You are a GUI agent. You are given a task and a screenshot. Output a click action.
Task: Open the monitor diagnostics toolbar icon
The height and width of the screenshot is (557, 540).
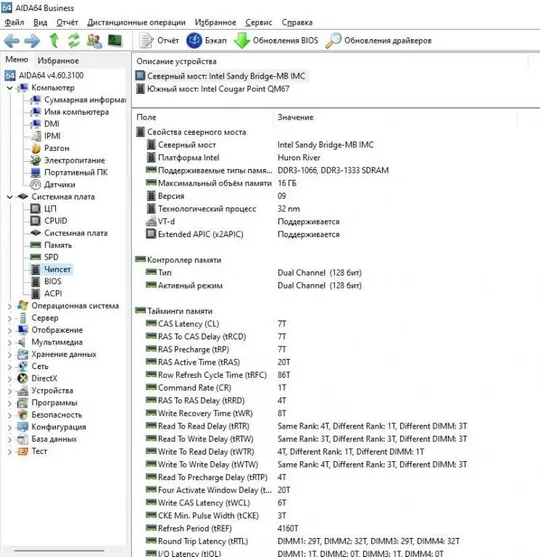(x=115, y=40)
